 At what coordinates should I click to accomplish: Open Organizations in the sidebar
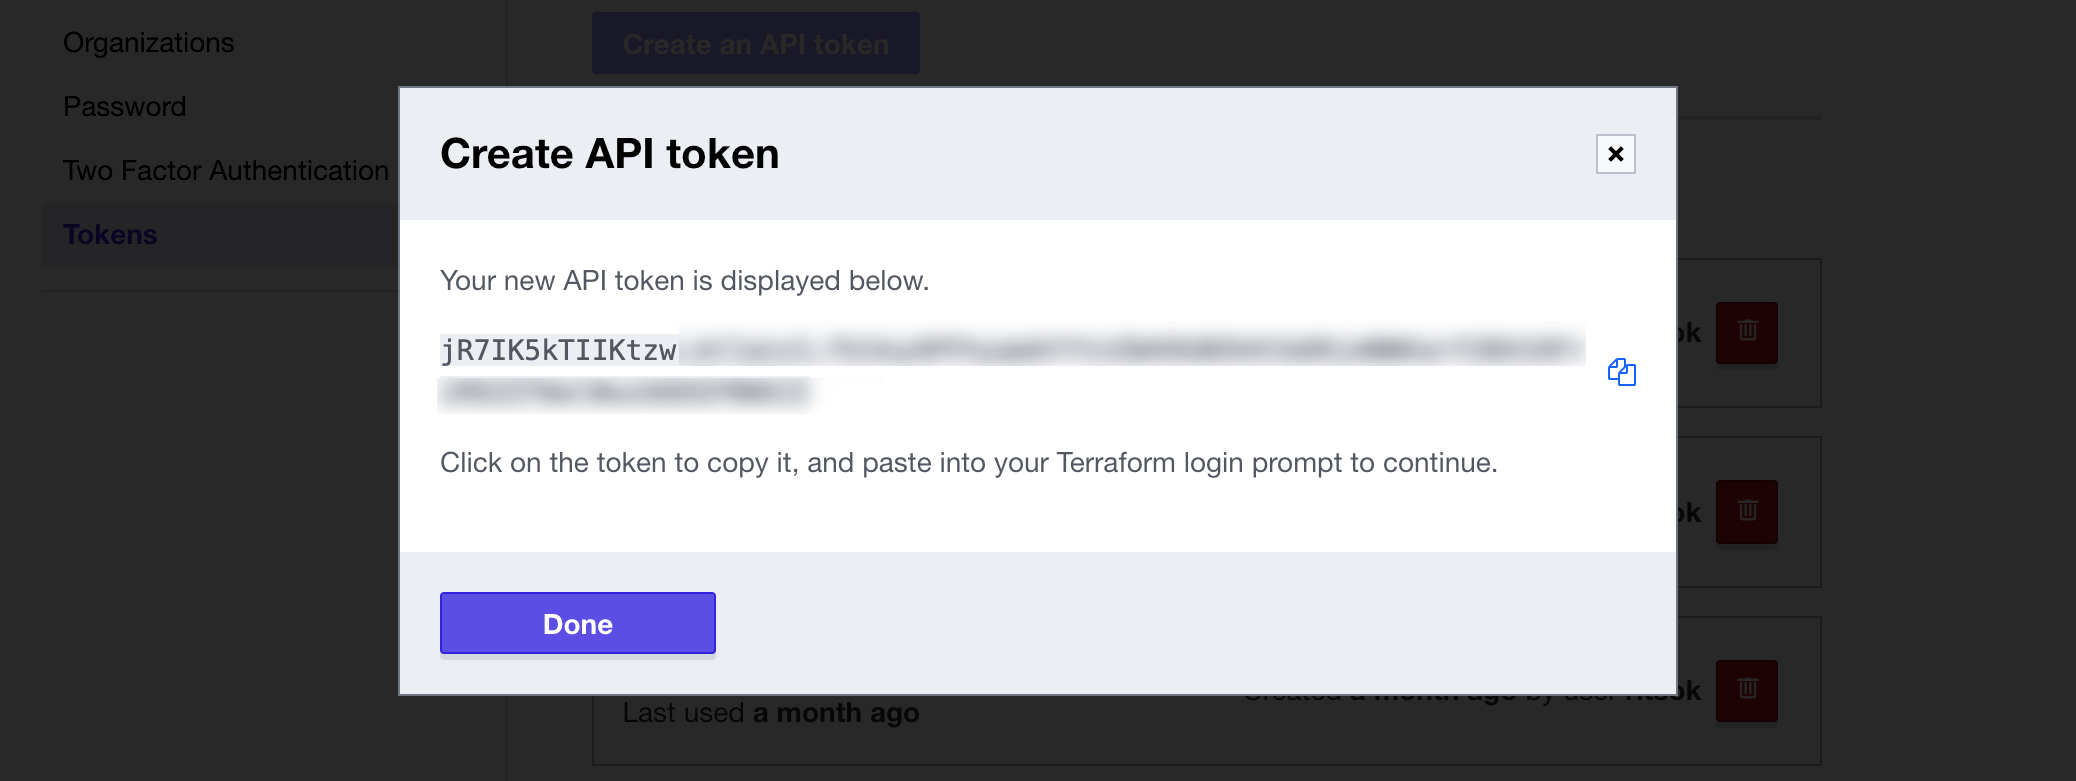click(x=148, y=43)
